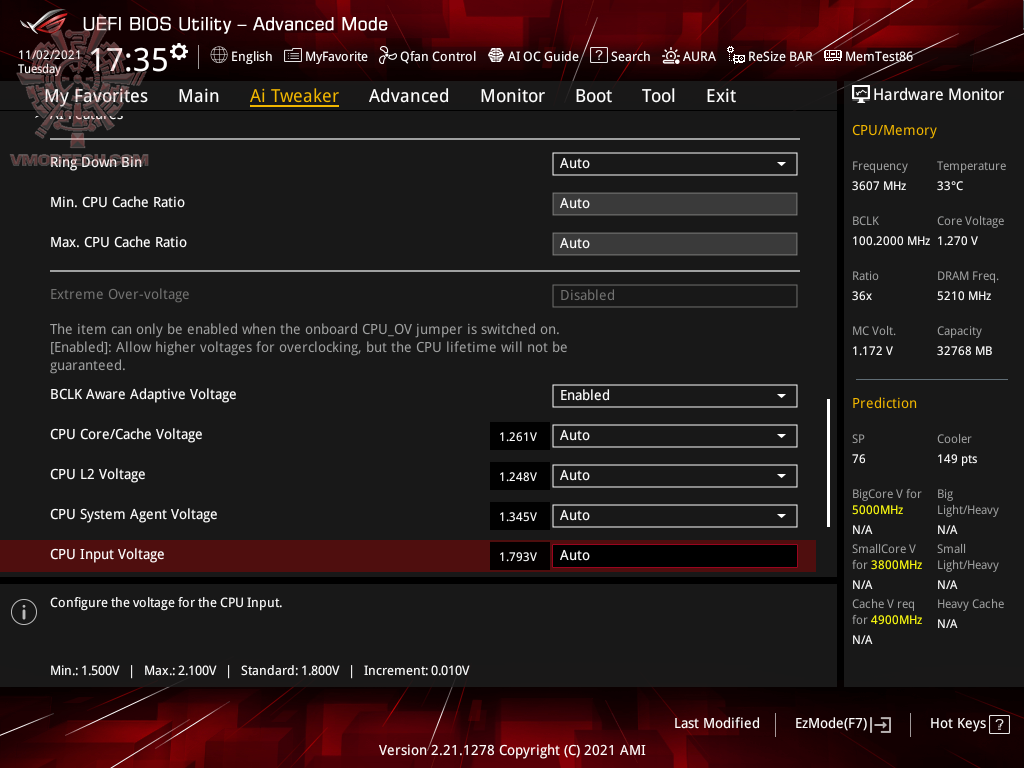Click the ROG logo
The width and height of the screenshot is (1024, 768).
43,23
